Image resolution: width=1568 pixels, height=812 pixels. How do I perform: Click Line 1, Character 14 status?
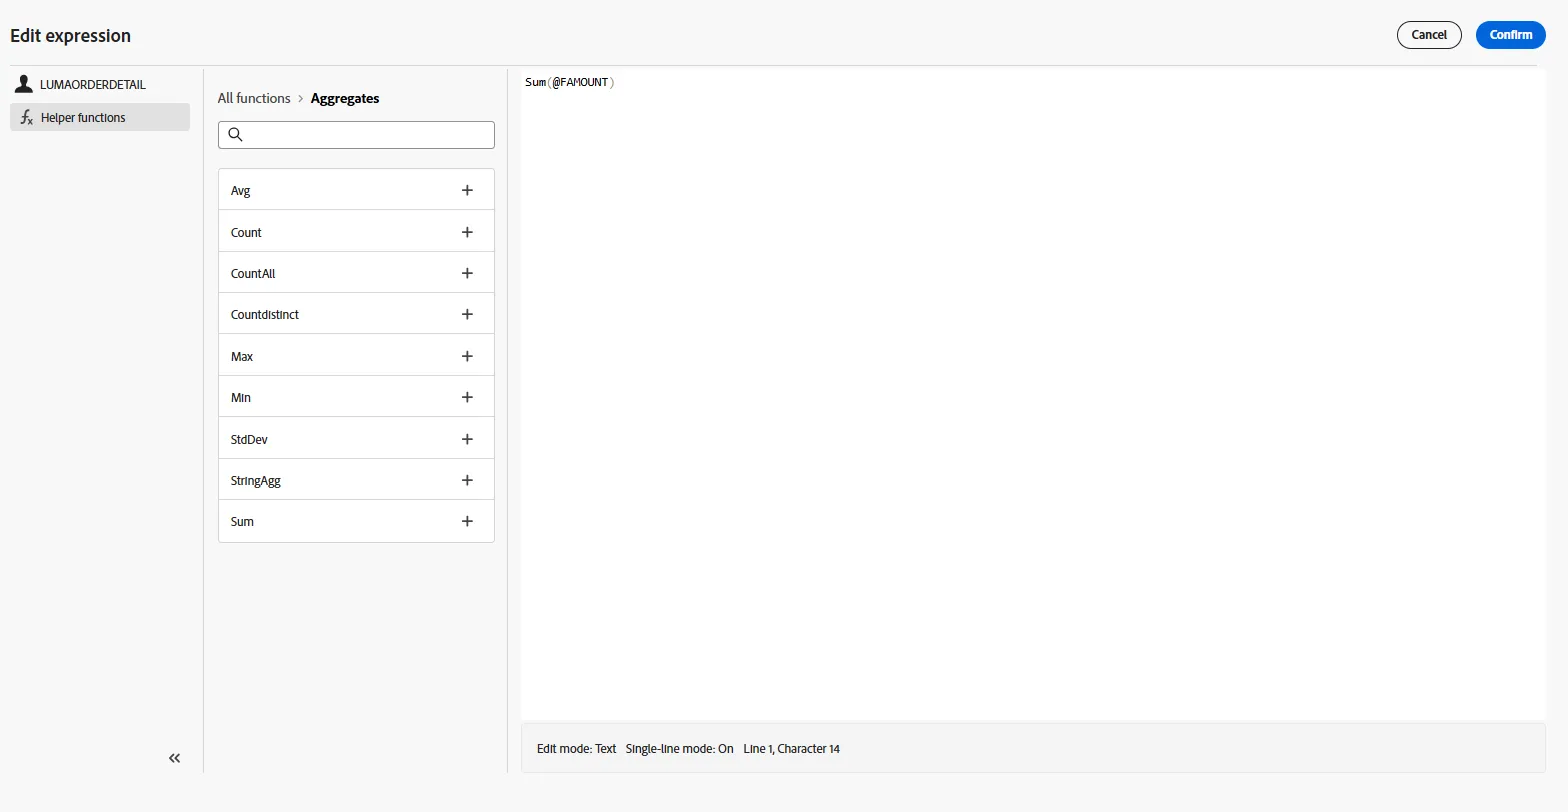(x=792, y=749)
